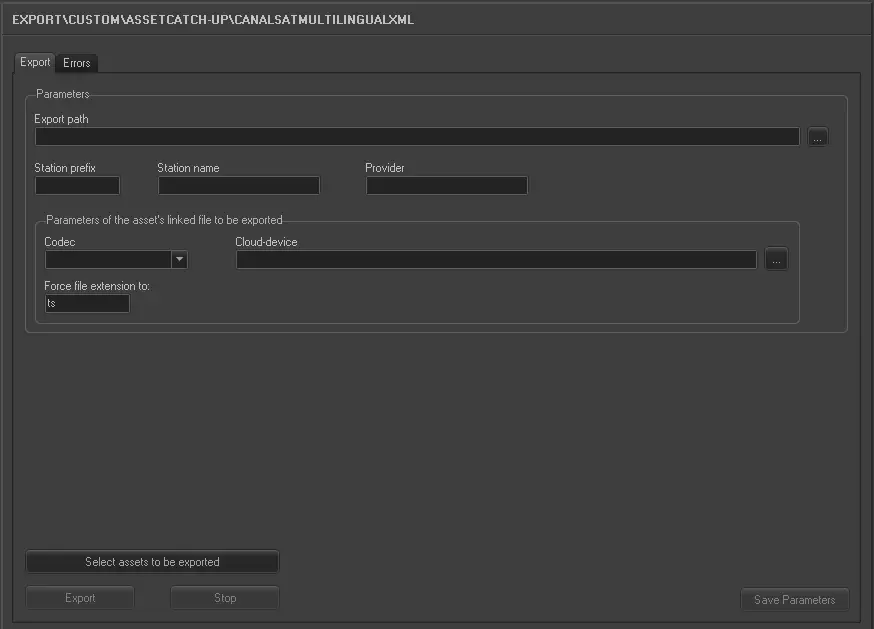Click the linked file parameters group title

tap(164, 219)
